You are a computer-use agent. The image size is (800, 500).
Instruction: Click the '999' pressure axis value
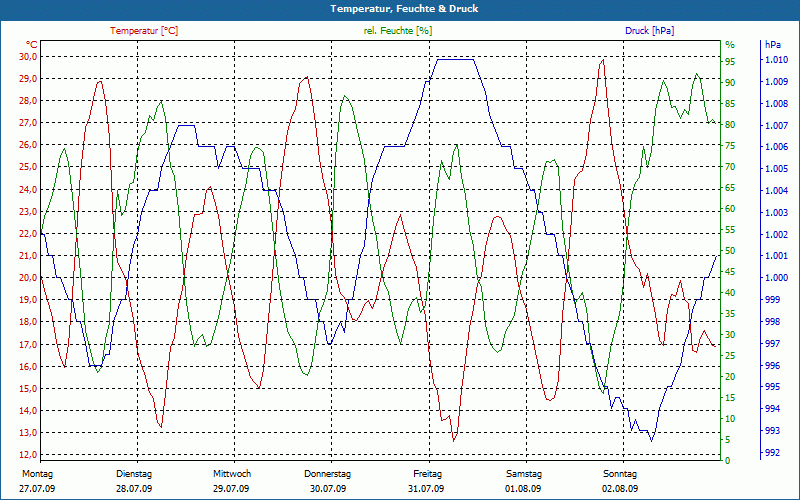[x=771, y=300]
